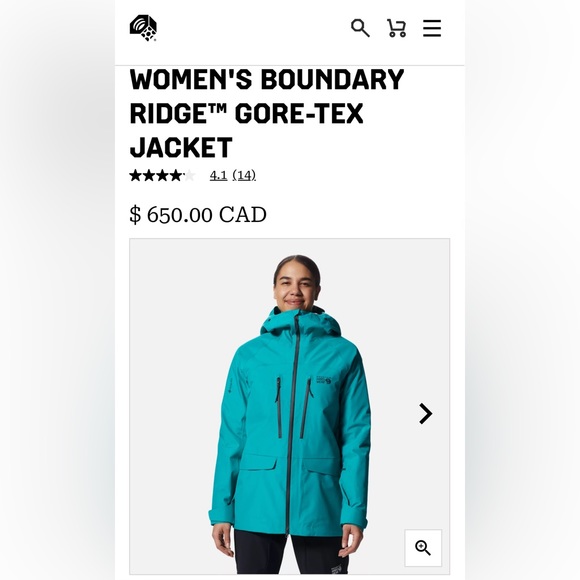Click the first filled rating star
Screen dimensions: 580x580
(136, 175)
